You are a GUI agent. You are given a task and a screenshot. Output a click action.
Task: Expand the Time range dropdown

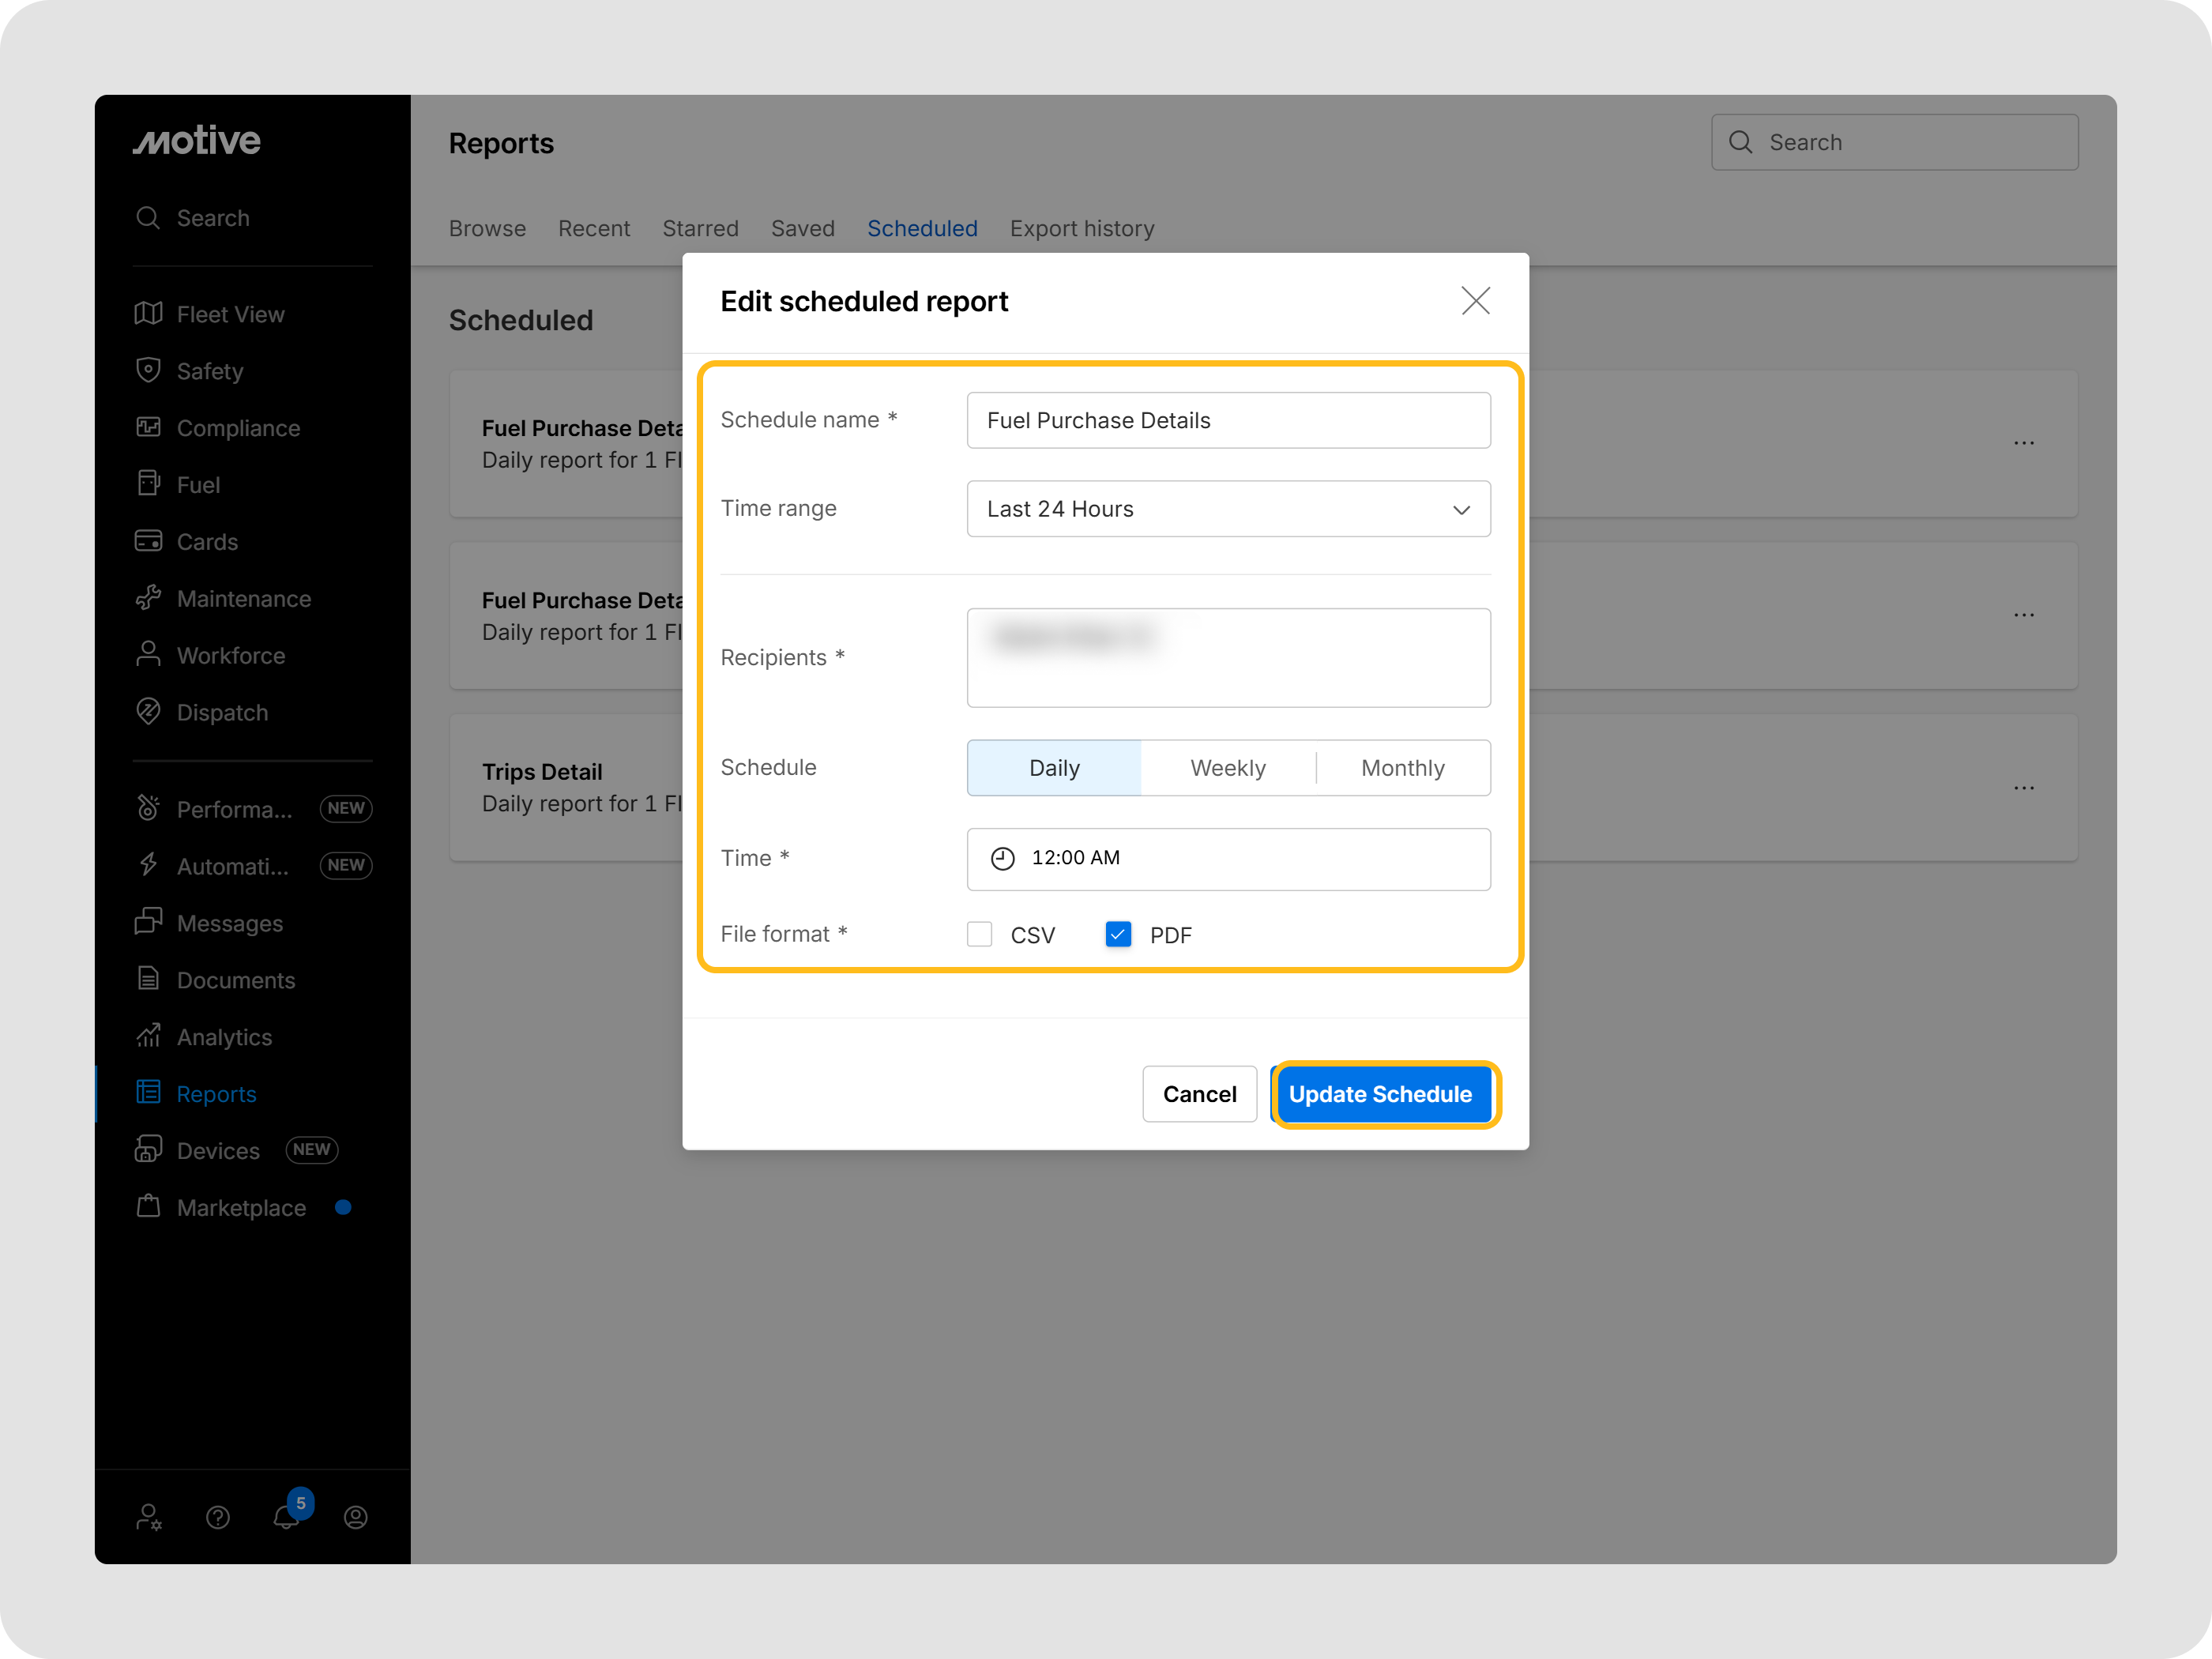[x=1228, y=509]
